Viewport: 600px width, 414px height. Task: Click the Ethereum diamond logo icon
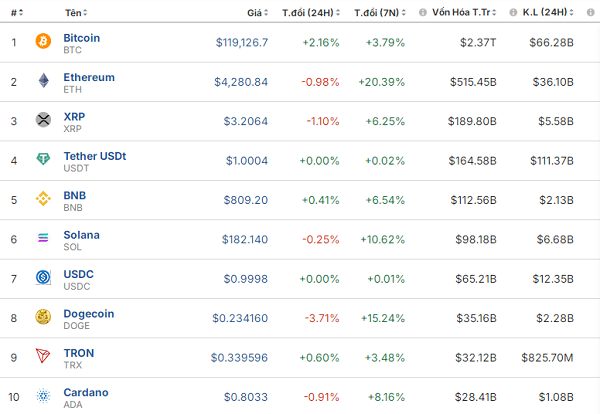pyautogui.click(x=44, y=80)
